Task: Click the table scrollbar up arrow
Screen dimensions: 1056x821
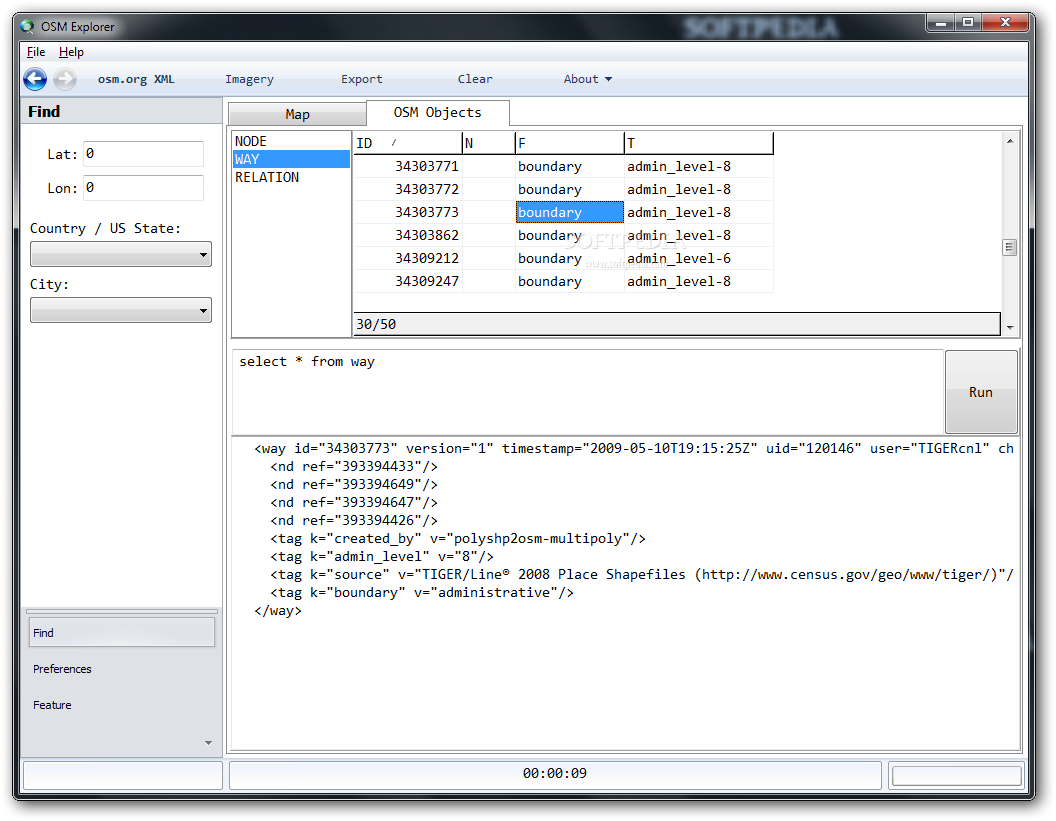Action: (x=1010, y=141)
